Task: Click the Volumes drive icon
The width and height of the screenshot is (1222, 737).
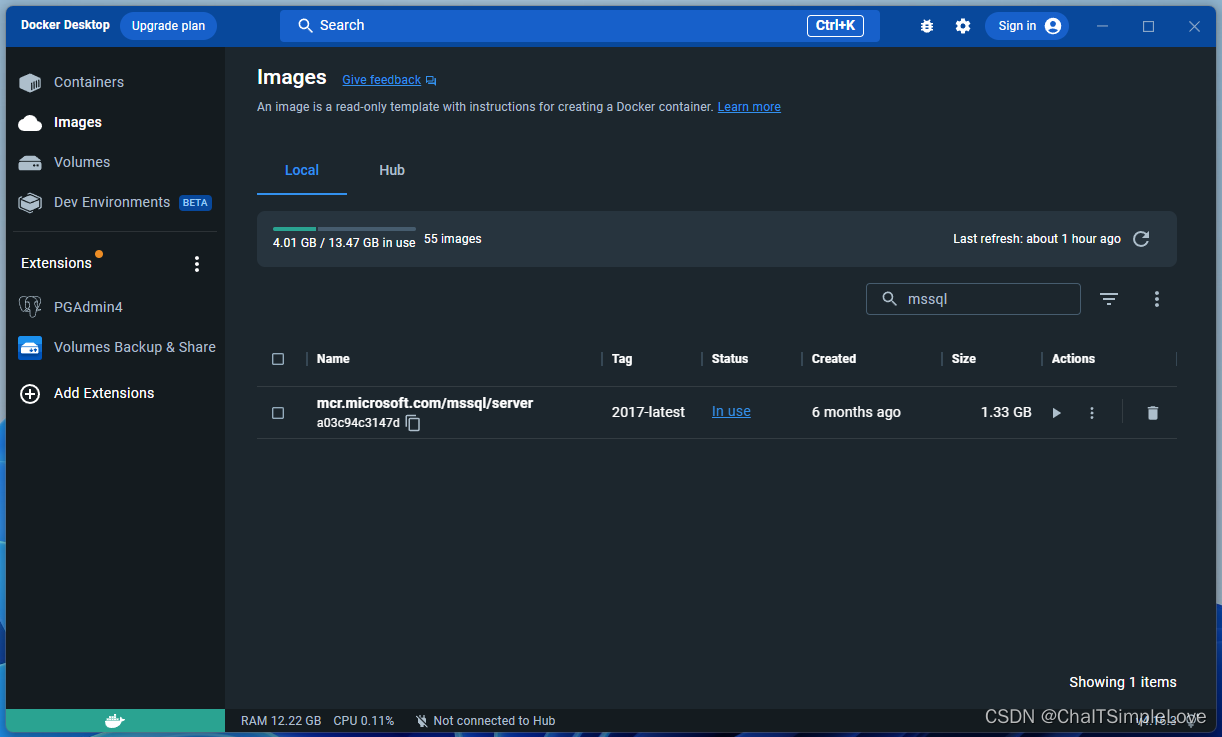Action: pyautogui.click(x=30, y=163)
